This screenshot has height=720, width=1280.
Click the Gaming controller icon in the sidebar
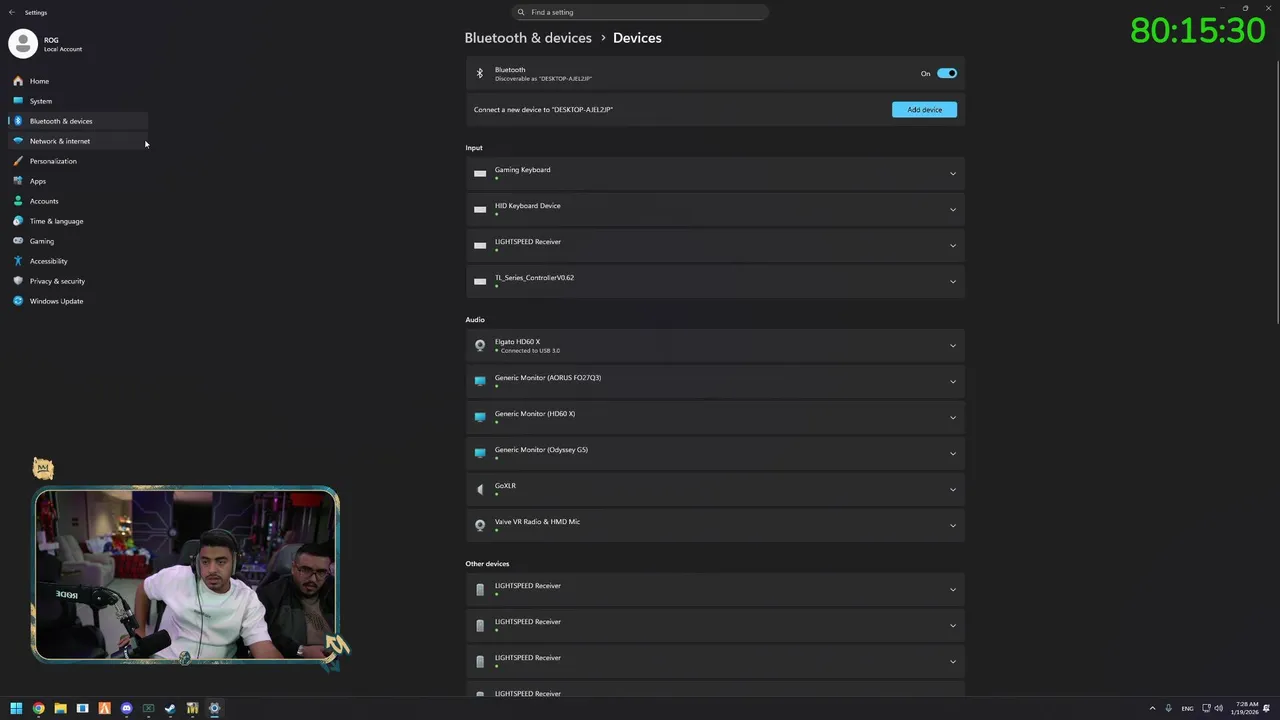(x=18, y=241)
